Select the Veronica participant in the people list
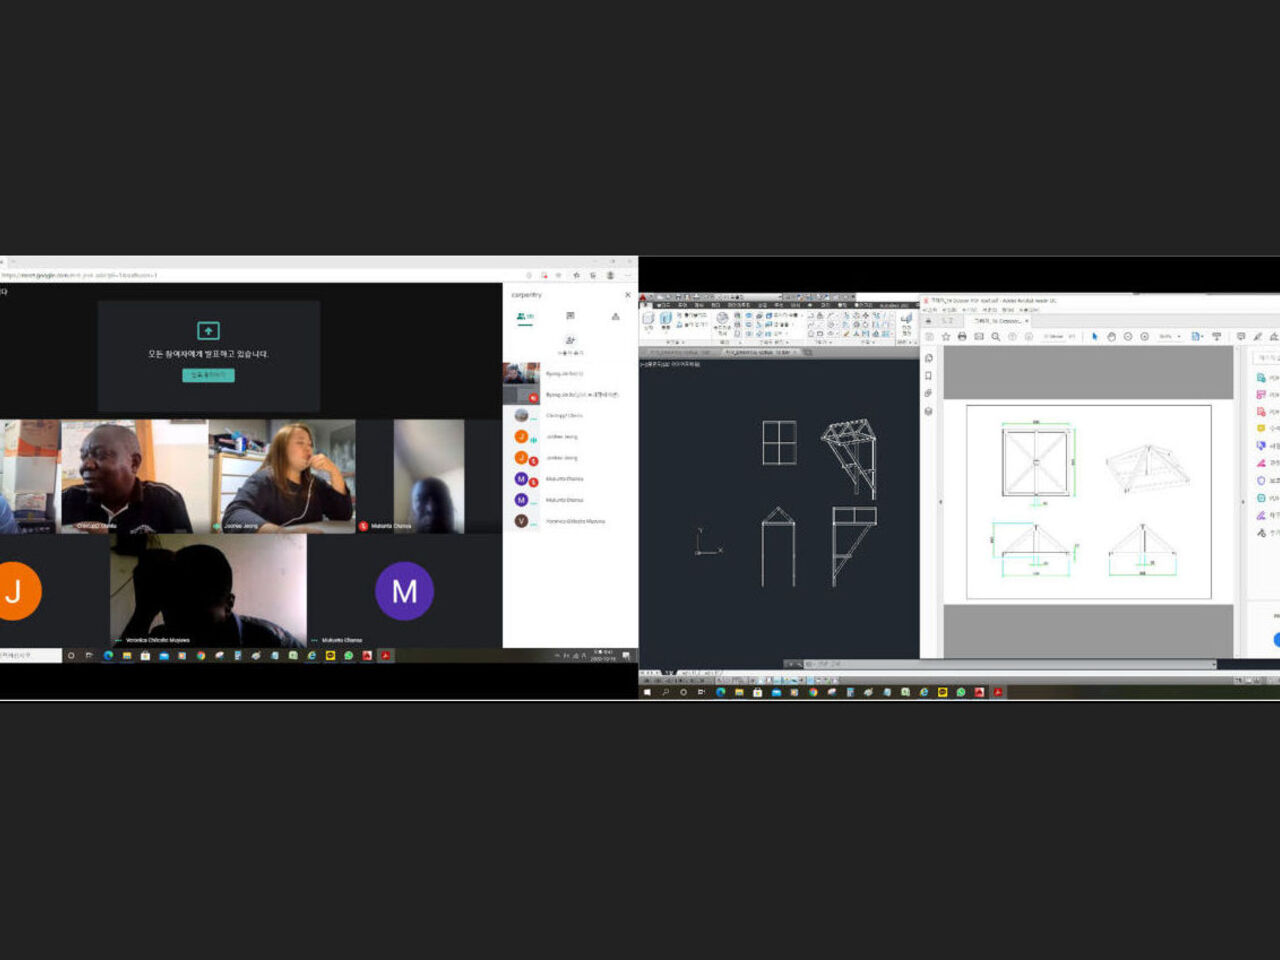 click(x=574, y=521)
